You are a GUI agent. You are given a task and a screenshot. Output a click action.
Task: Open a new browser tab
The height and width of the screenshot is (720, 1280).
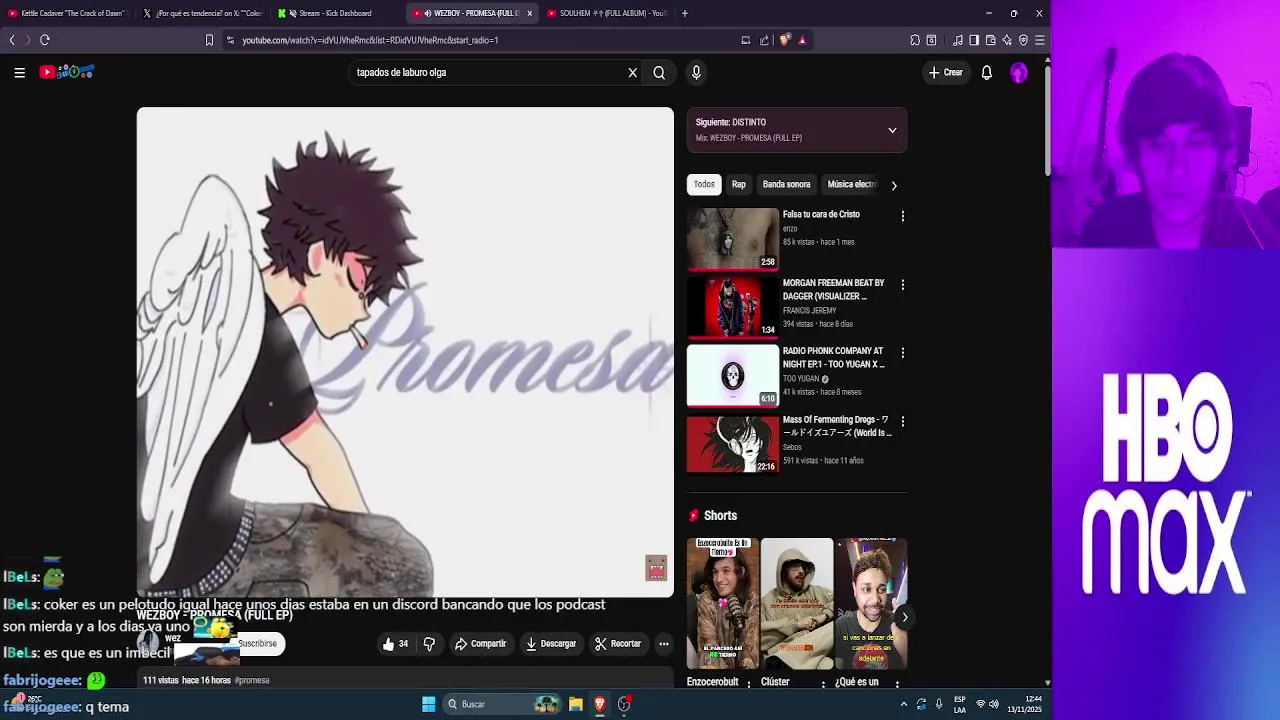click(x=684, y=13)
